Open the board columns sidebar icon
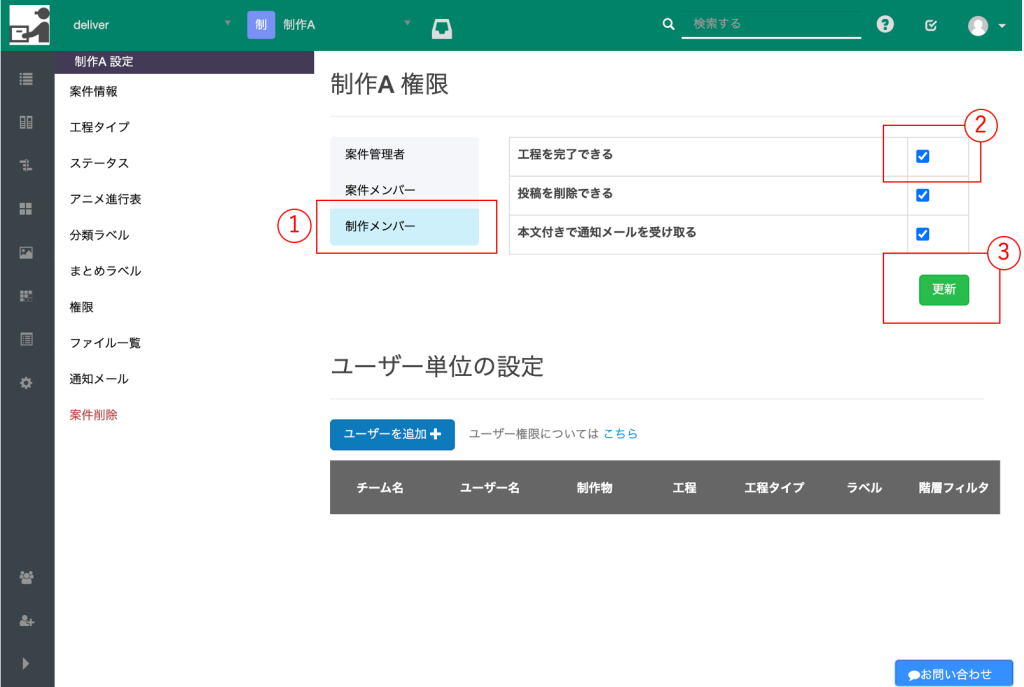Screen dimensions: 1024x687 (26, 122)
